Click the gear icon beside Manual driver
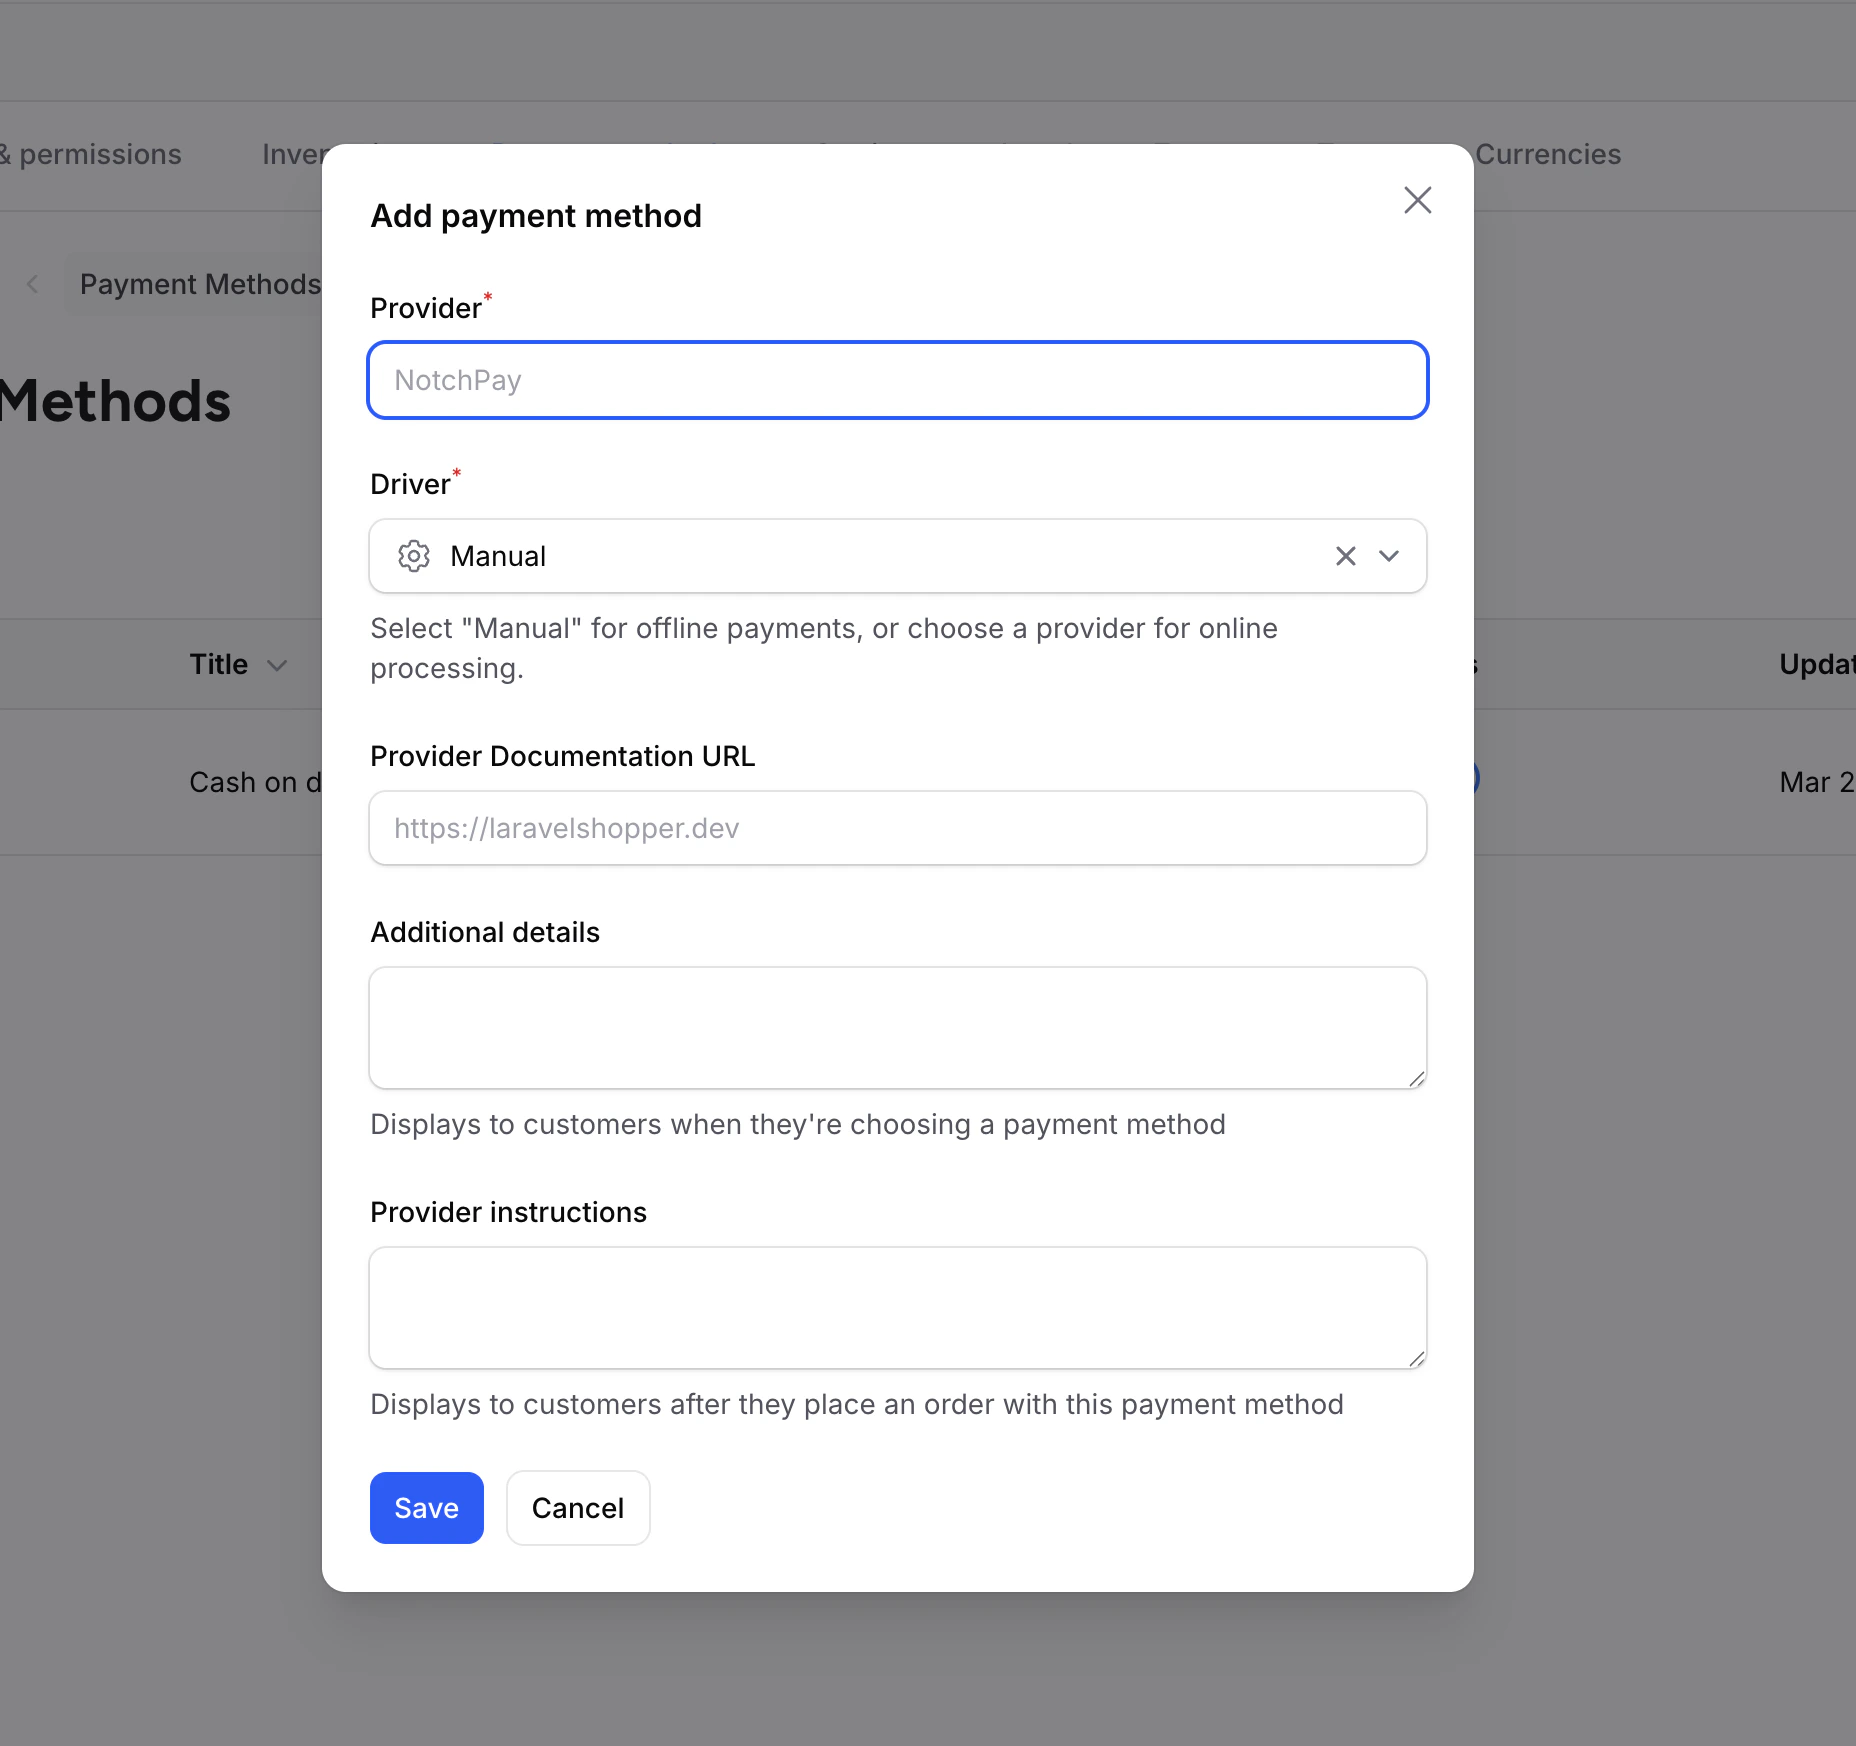Image resolution: width=1856 pixels, height=1746 pixels. point(413,556)
